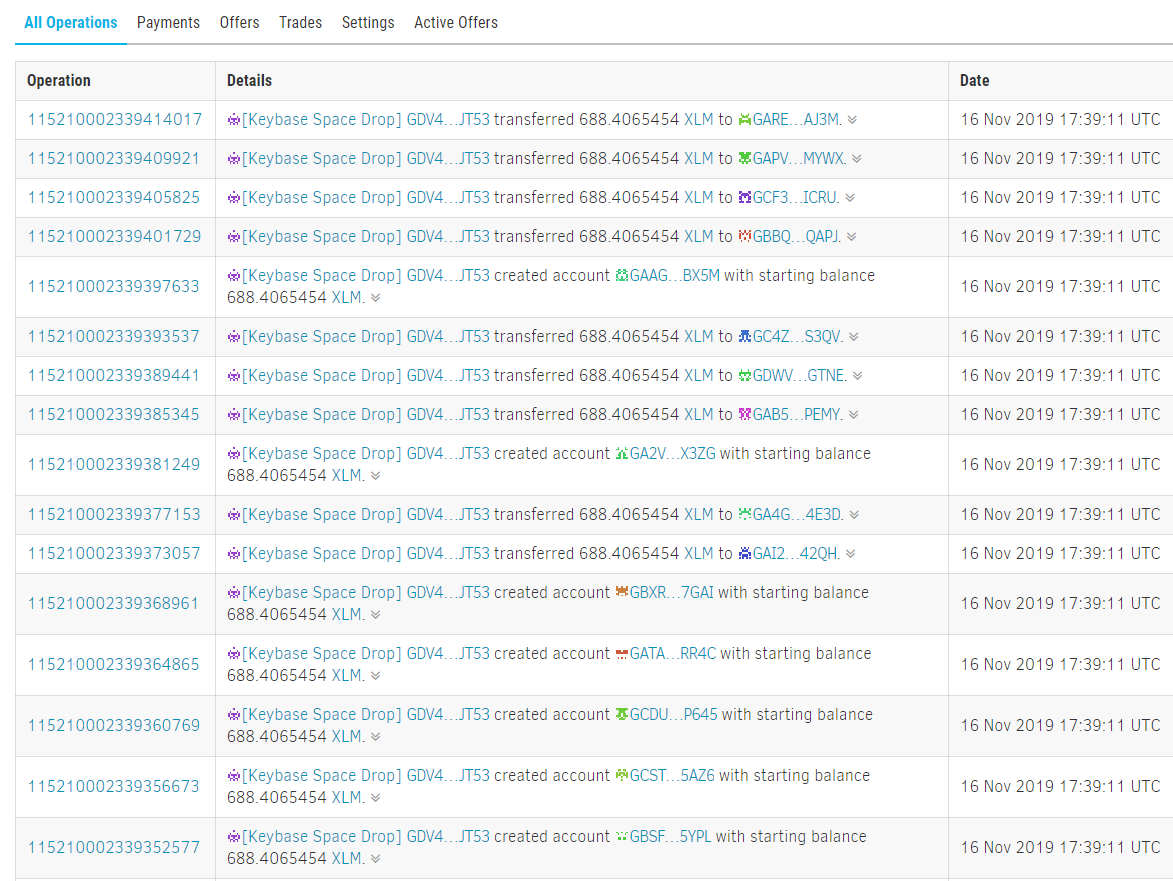Open account link GATA…RR4C
1173x881 pixels.
tap(673, 654)
